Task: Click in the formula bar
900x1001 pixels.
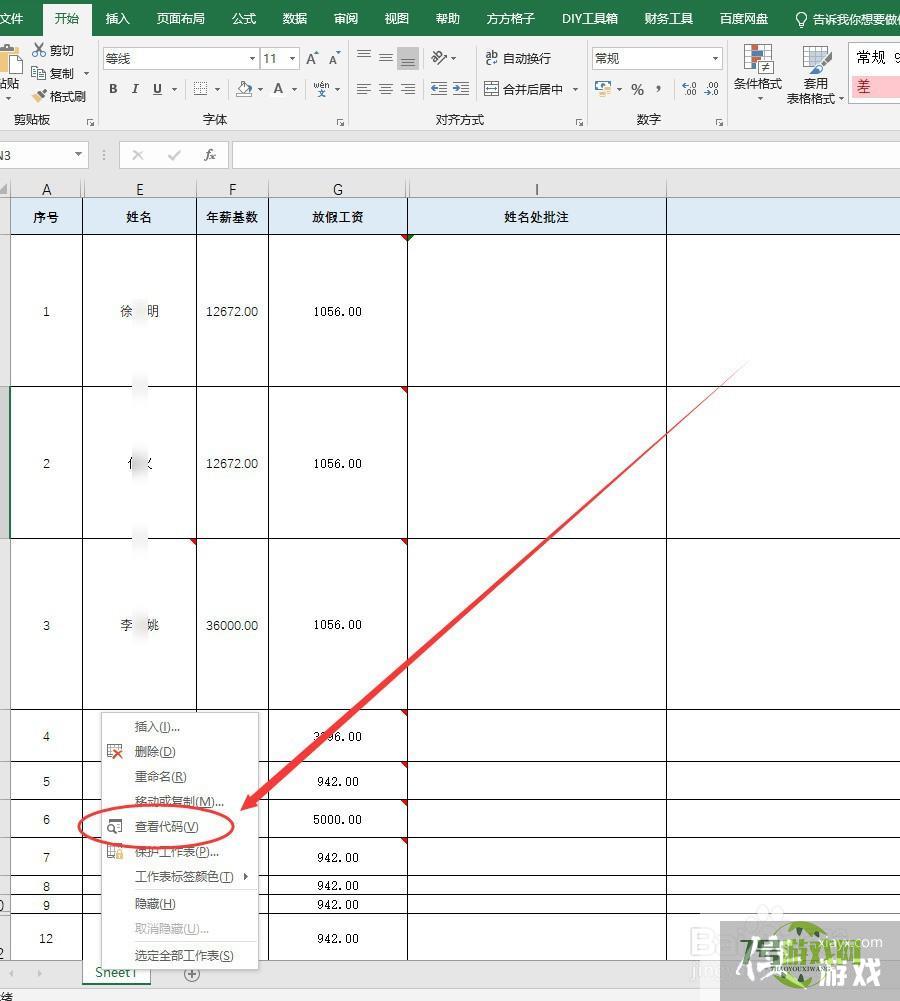Action: [x=566, y=155]
